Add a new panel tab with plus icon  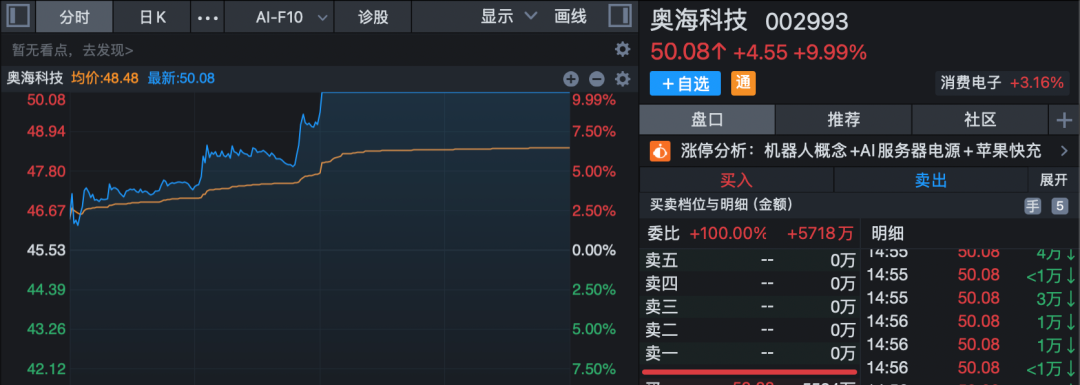(x=1064, y=120)
